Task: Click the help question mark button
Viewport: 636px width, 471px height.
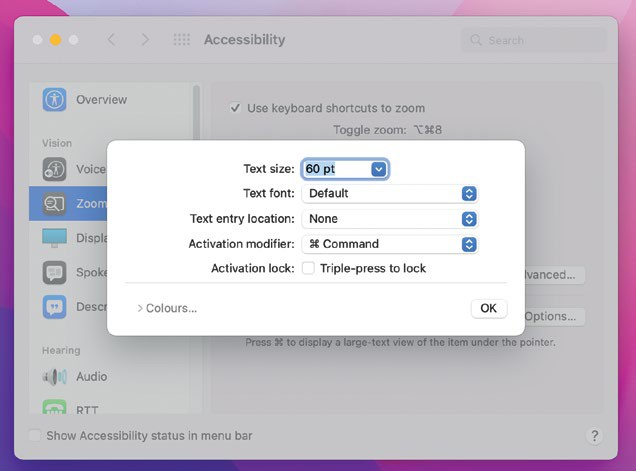Action: pos(594,436)
